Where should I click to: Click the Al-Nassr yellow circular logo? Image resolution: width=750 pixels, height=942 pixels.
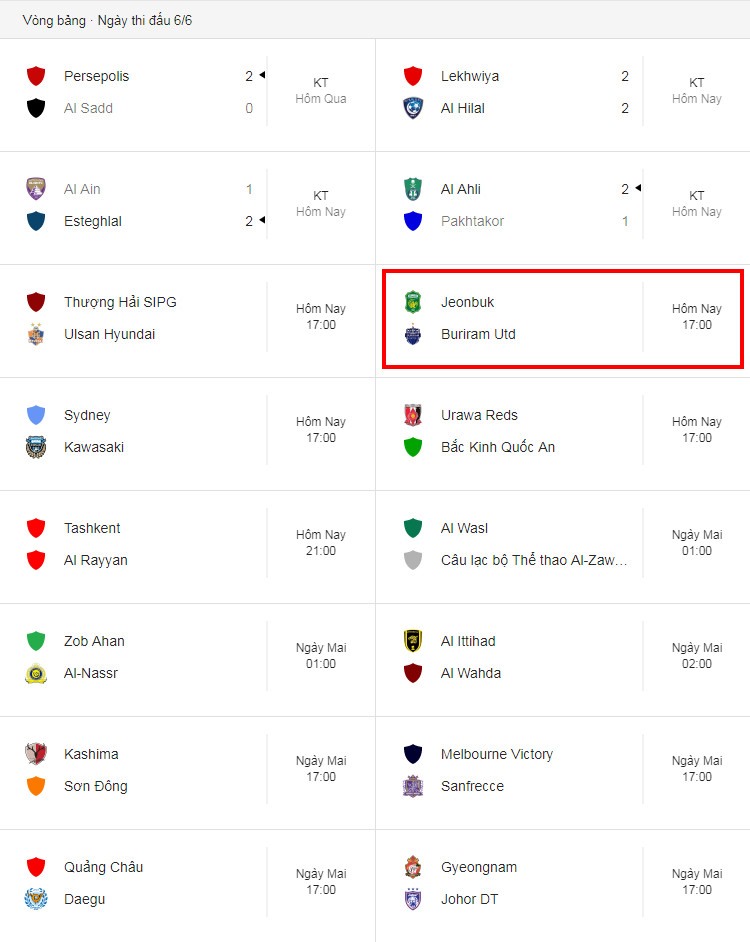click(x=36, y=673)
